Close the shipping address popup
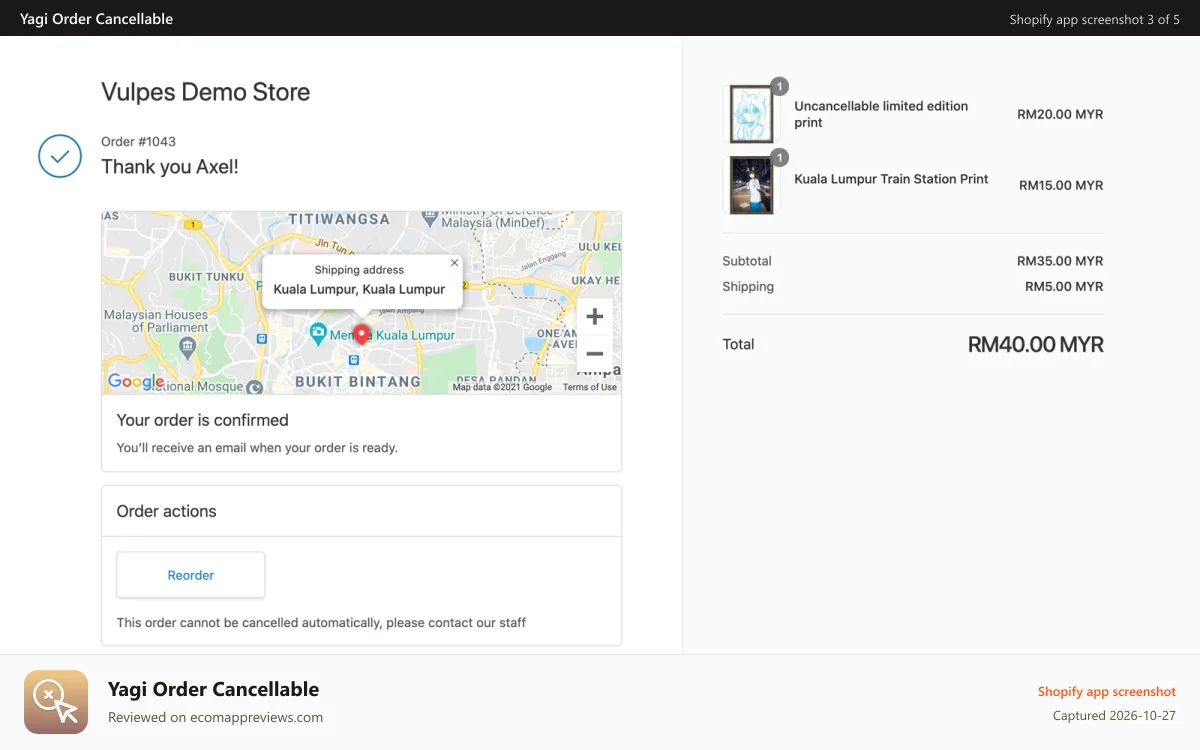 455,263
